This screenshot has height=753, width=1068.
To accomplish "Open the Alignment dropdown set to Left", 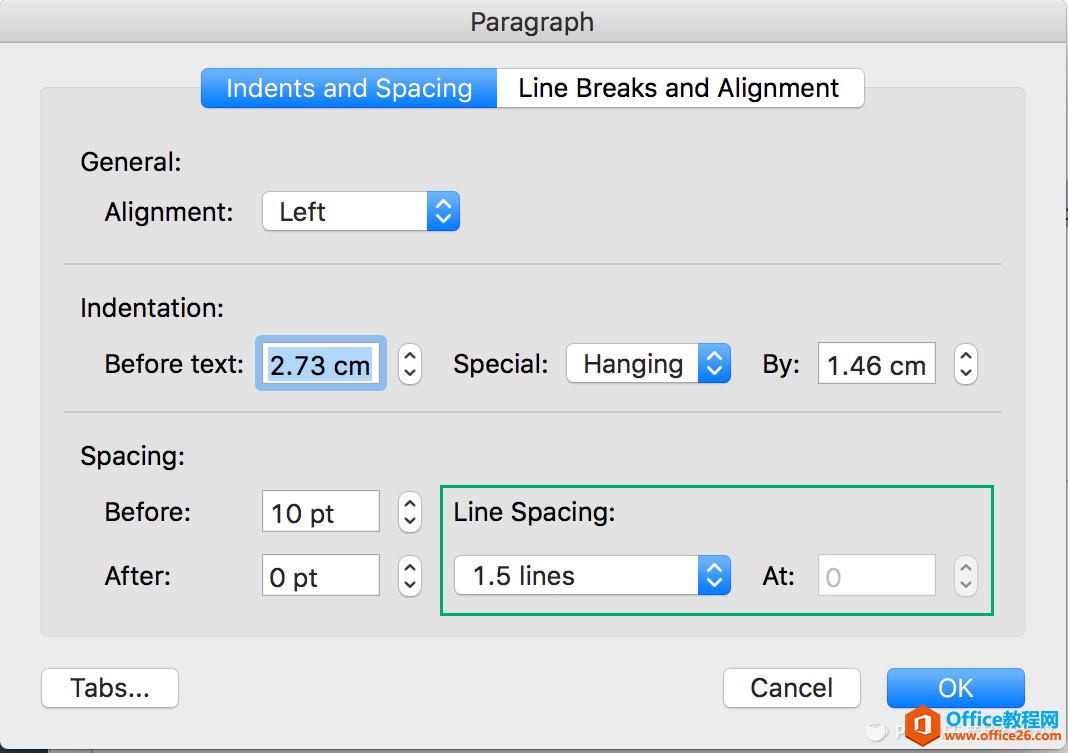I will pyautogui.click(x=360, y=212).
